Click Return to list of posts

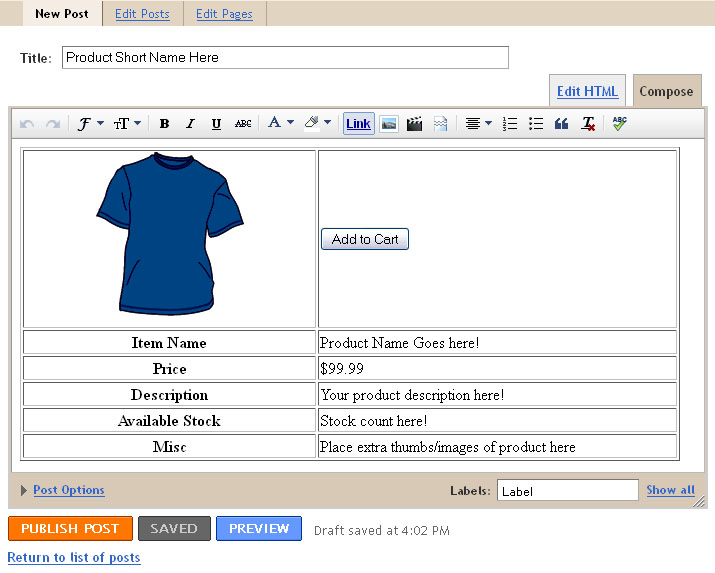coord(74,558)
